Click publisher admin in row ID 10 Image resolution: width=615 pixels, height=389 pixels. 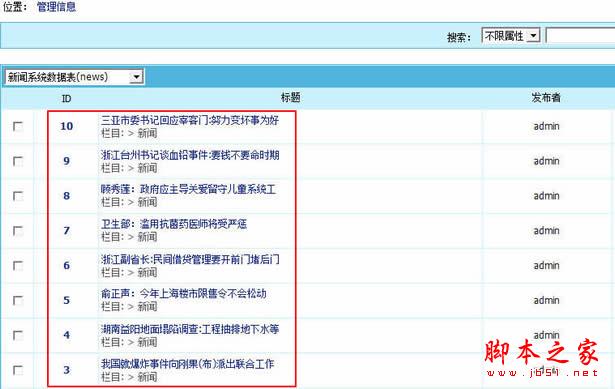[x=546, y=126]
